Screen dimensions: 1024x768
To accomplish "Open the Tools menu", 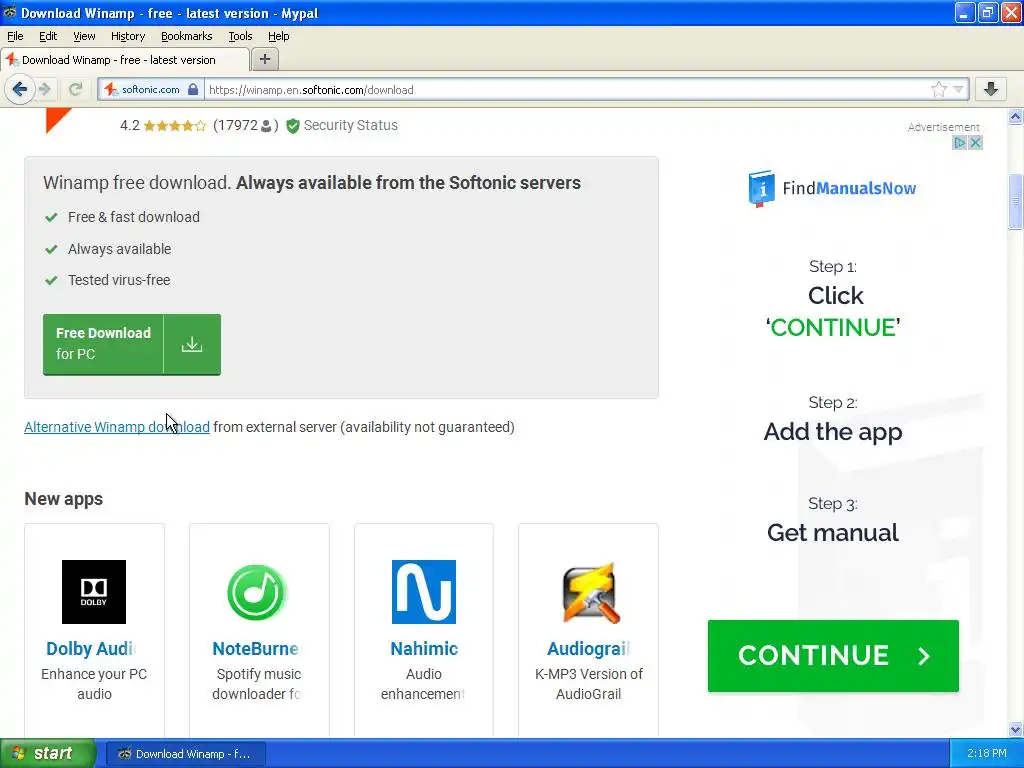I will (x=240, y=36).
